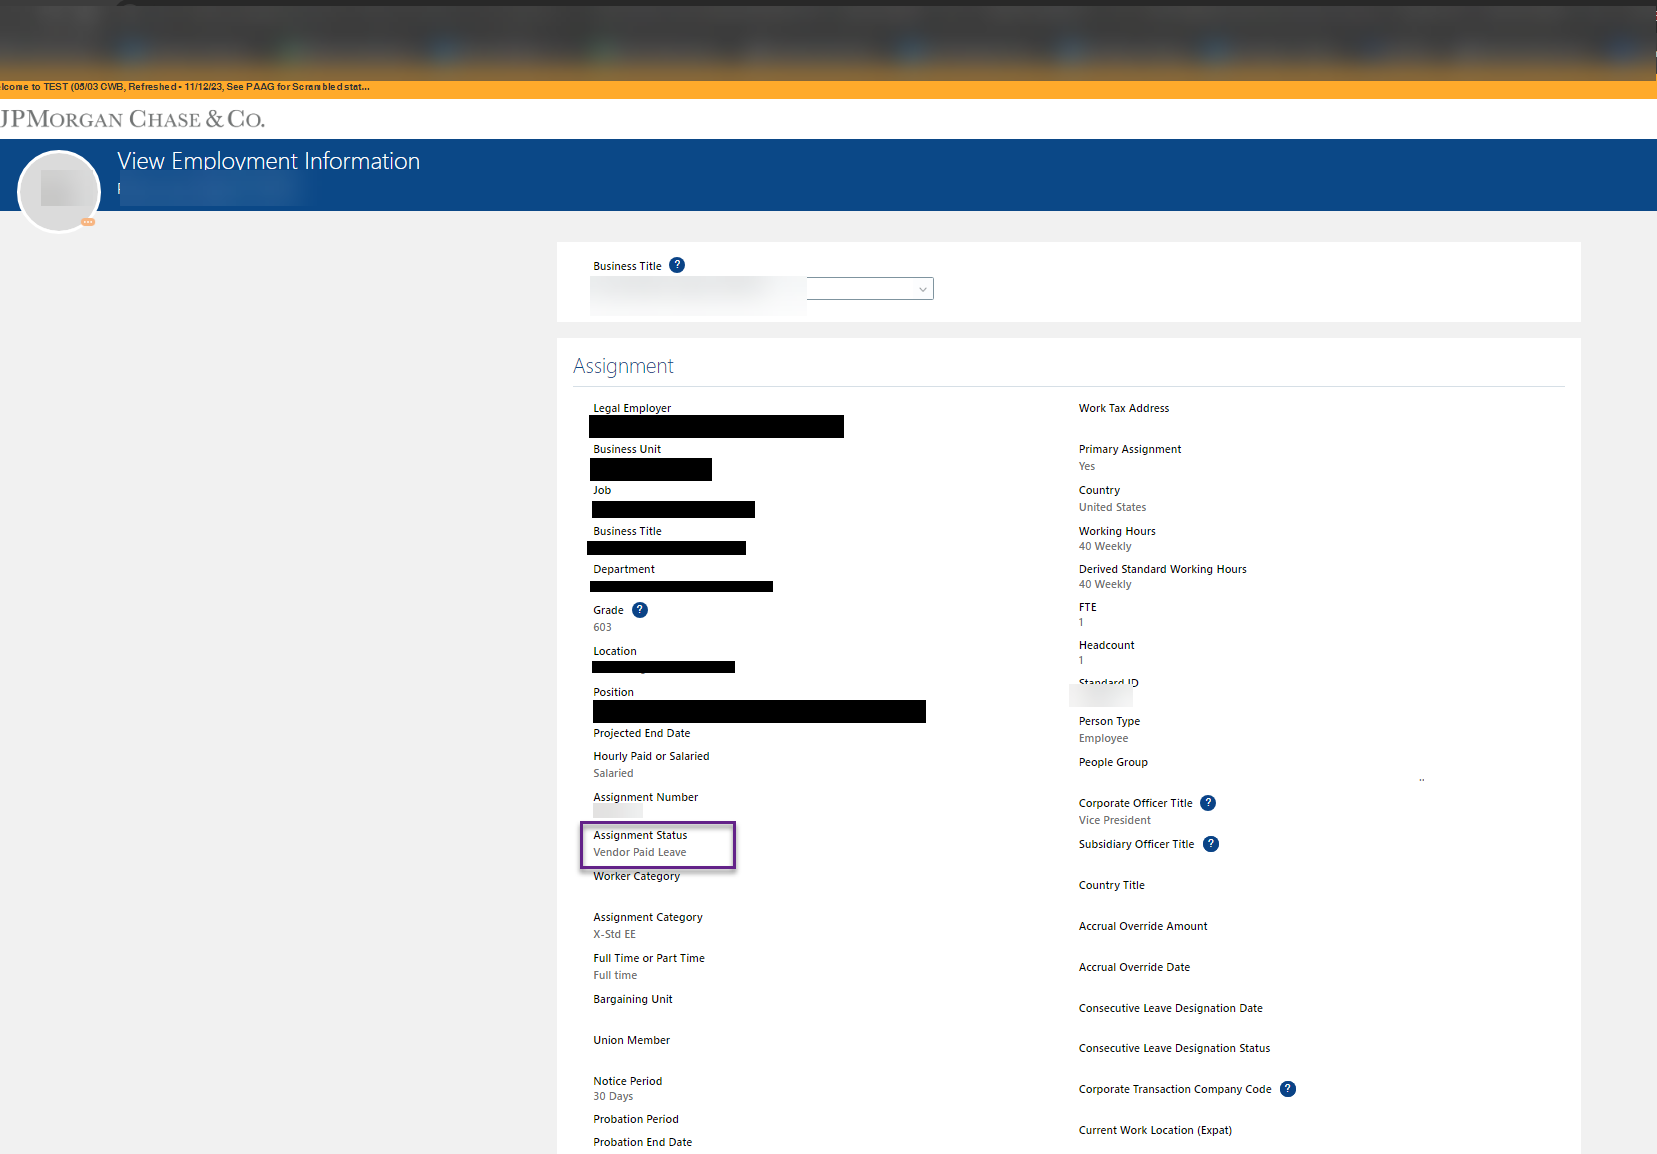Click the Vendor Paid Leave status value
1657x1154 pixels.
click(640, 853)
